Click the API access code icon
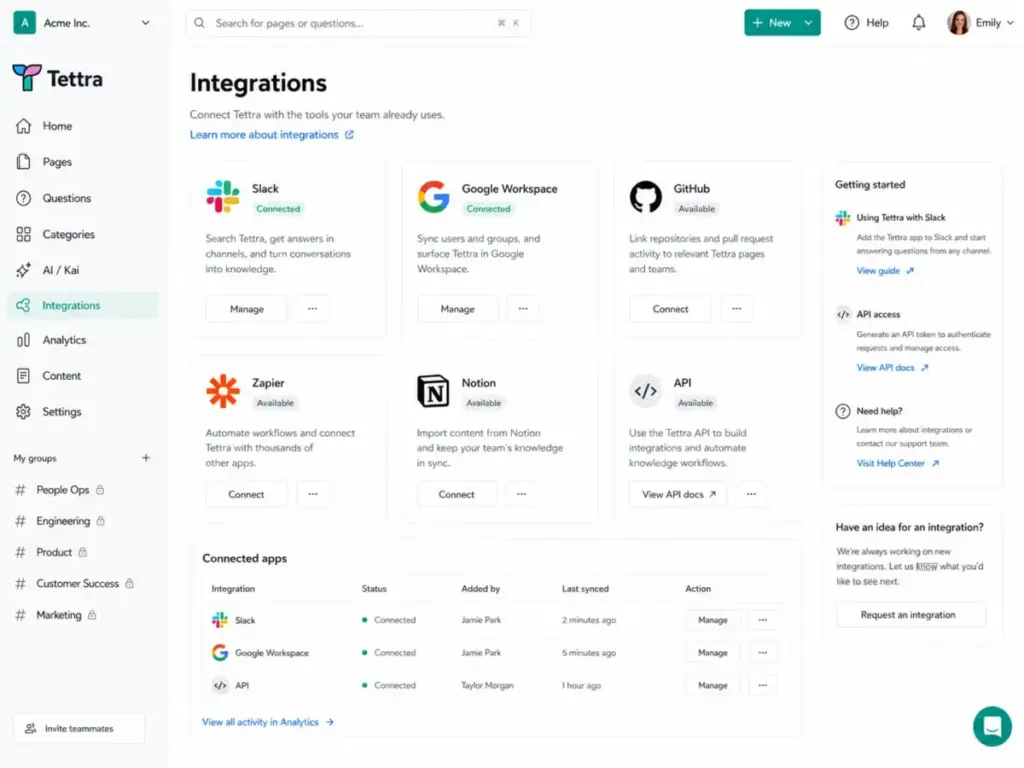The image size is (1024, 768). (x=843, y=314)
